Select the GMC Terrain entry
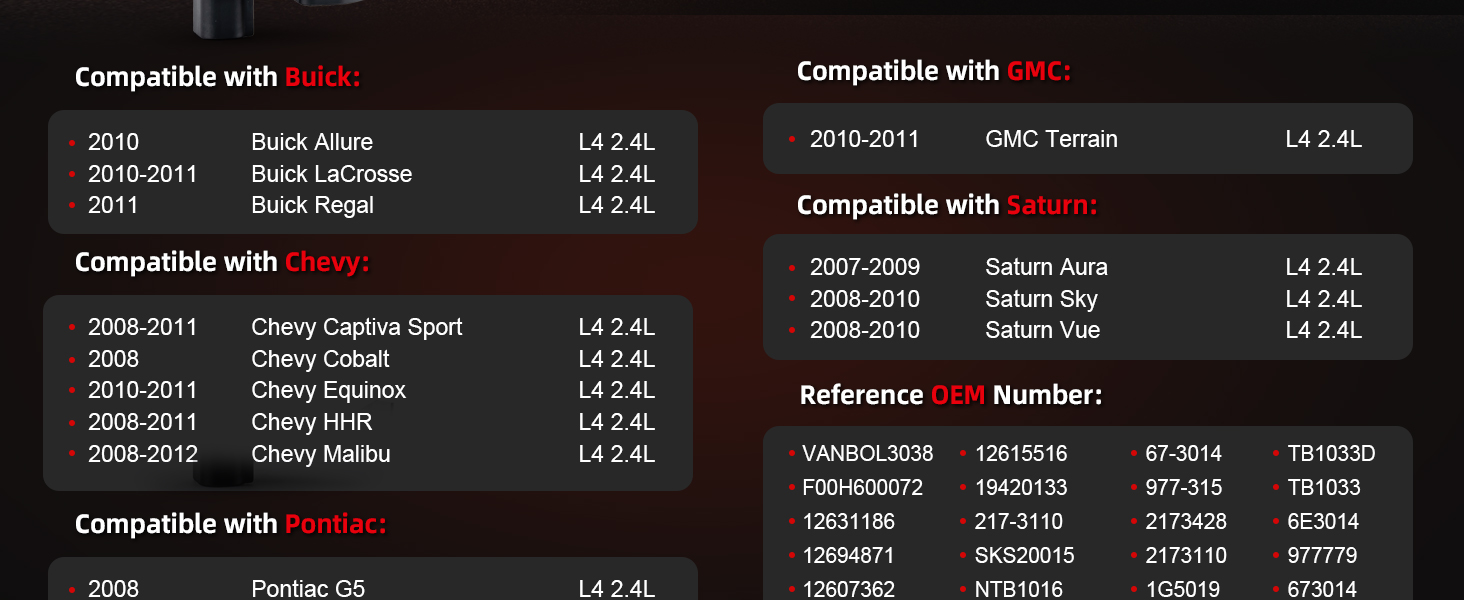 (1051, 139)
